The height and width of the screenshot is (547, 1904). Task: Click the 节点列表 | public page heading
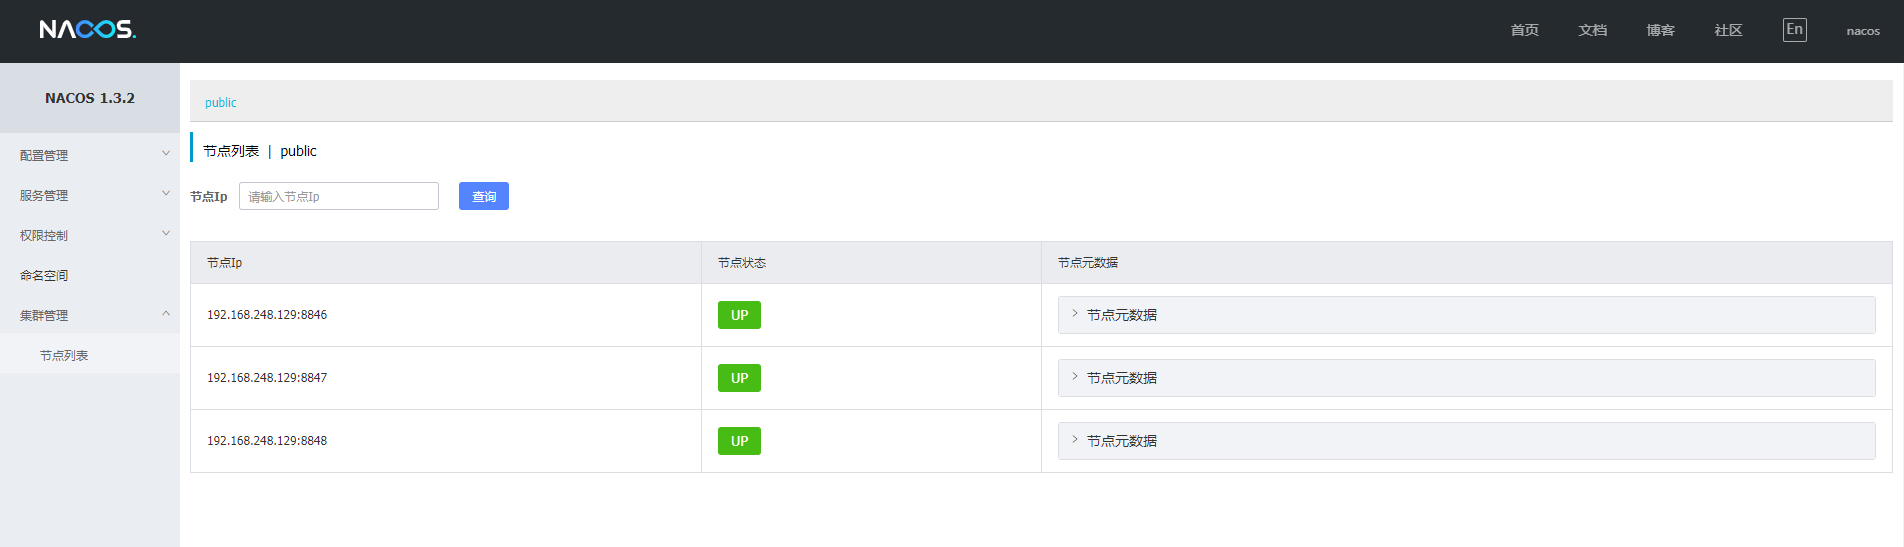pos(260,151)
